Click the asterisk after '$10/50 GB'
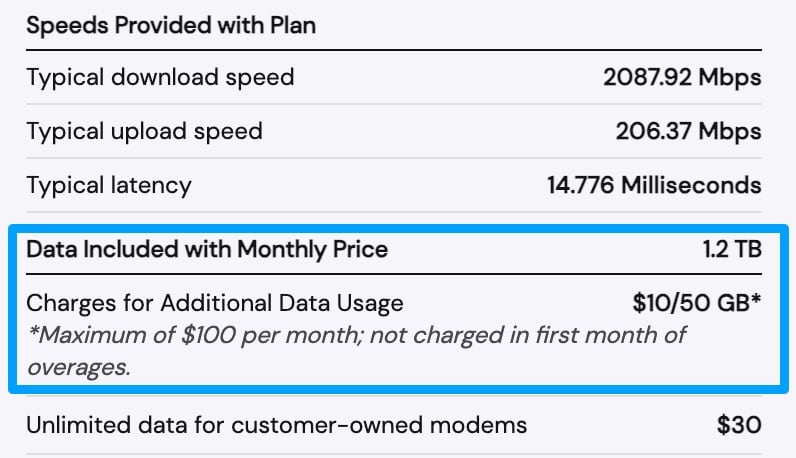796x458 pixels. click(x=756, y=300)
